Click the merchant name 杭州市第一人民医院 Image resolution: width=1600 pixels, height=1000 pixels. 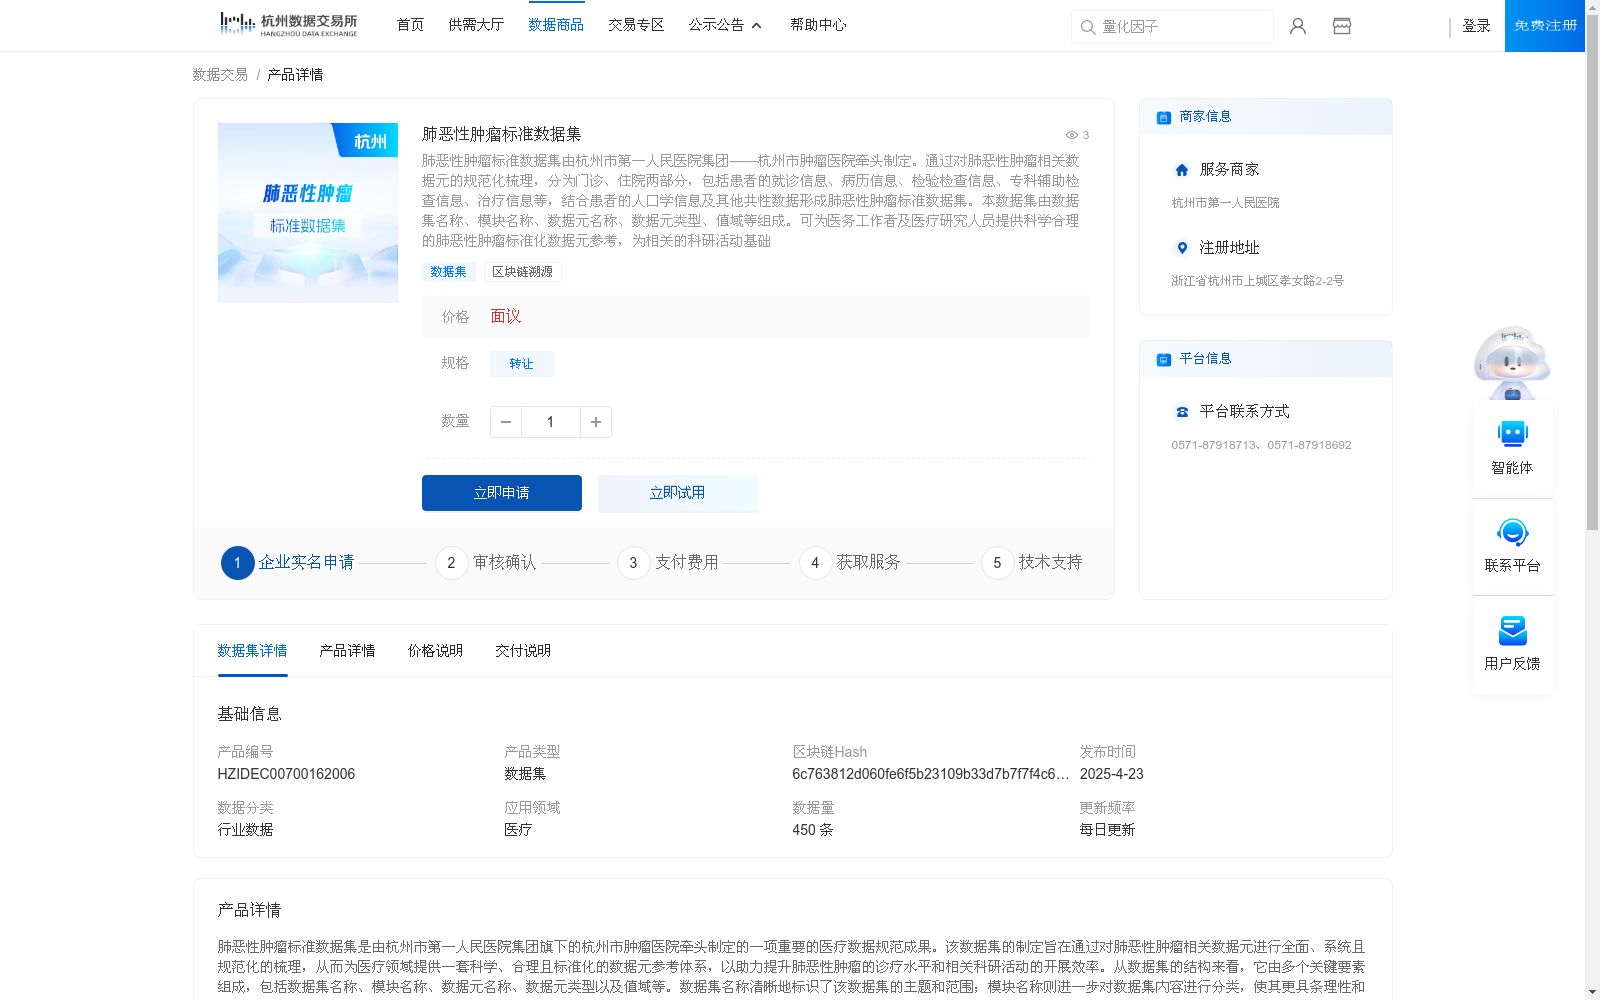[1225, 203]
